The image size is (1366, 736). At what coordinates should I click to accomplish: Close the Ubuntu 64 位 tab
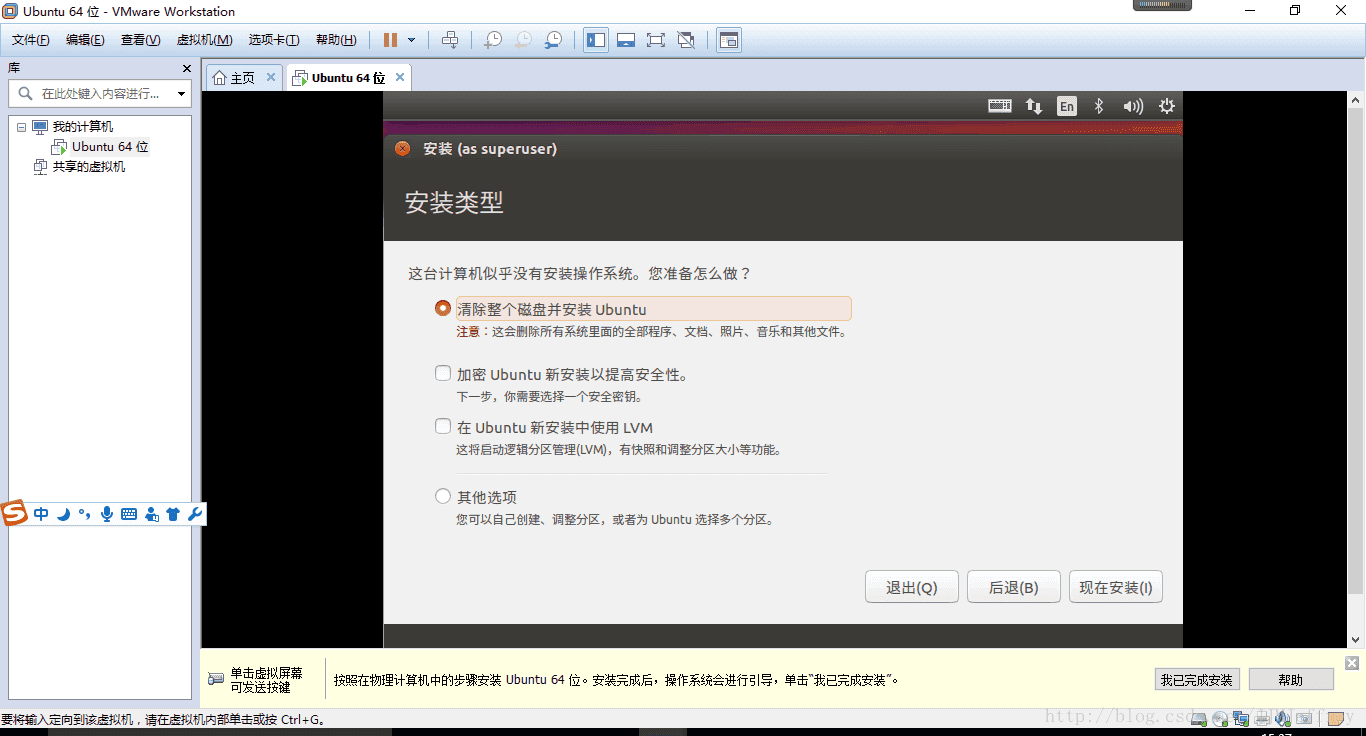coord(400,77)
